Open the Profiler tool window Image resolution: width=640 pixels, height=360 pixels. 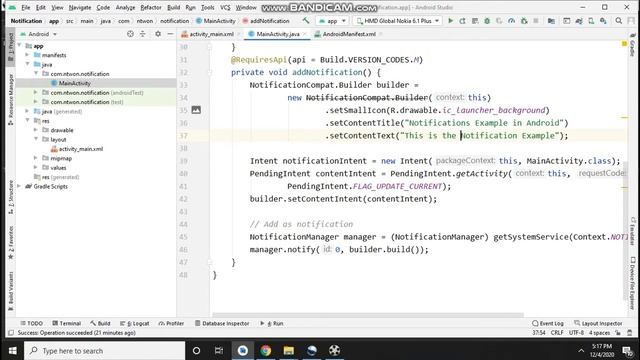click(x=171, y=323)
